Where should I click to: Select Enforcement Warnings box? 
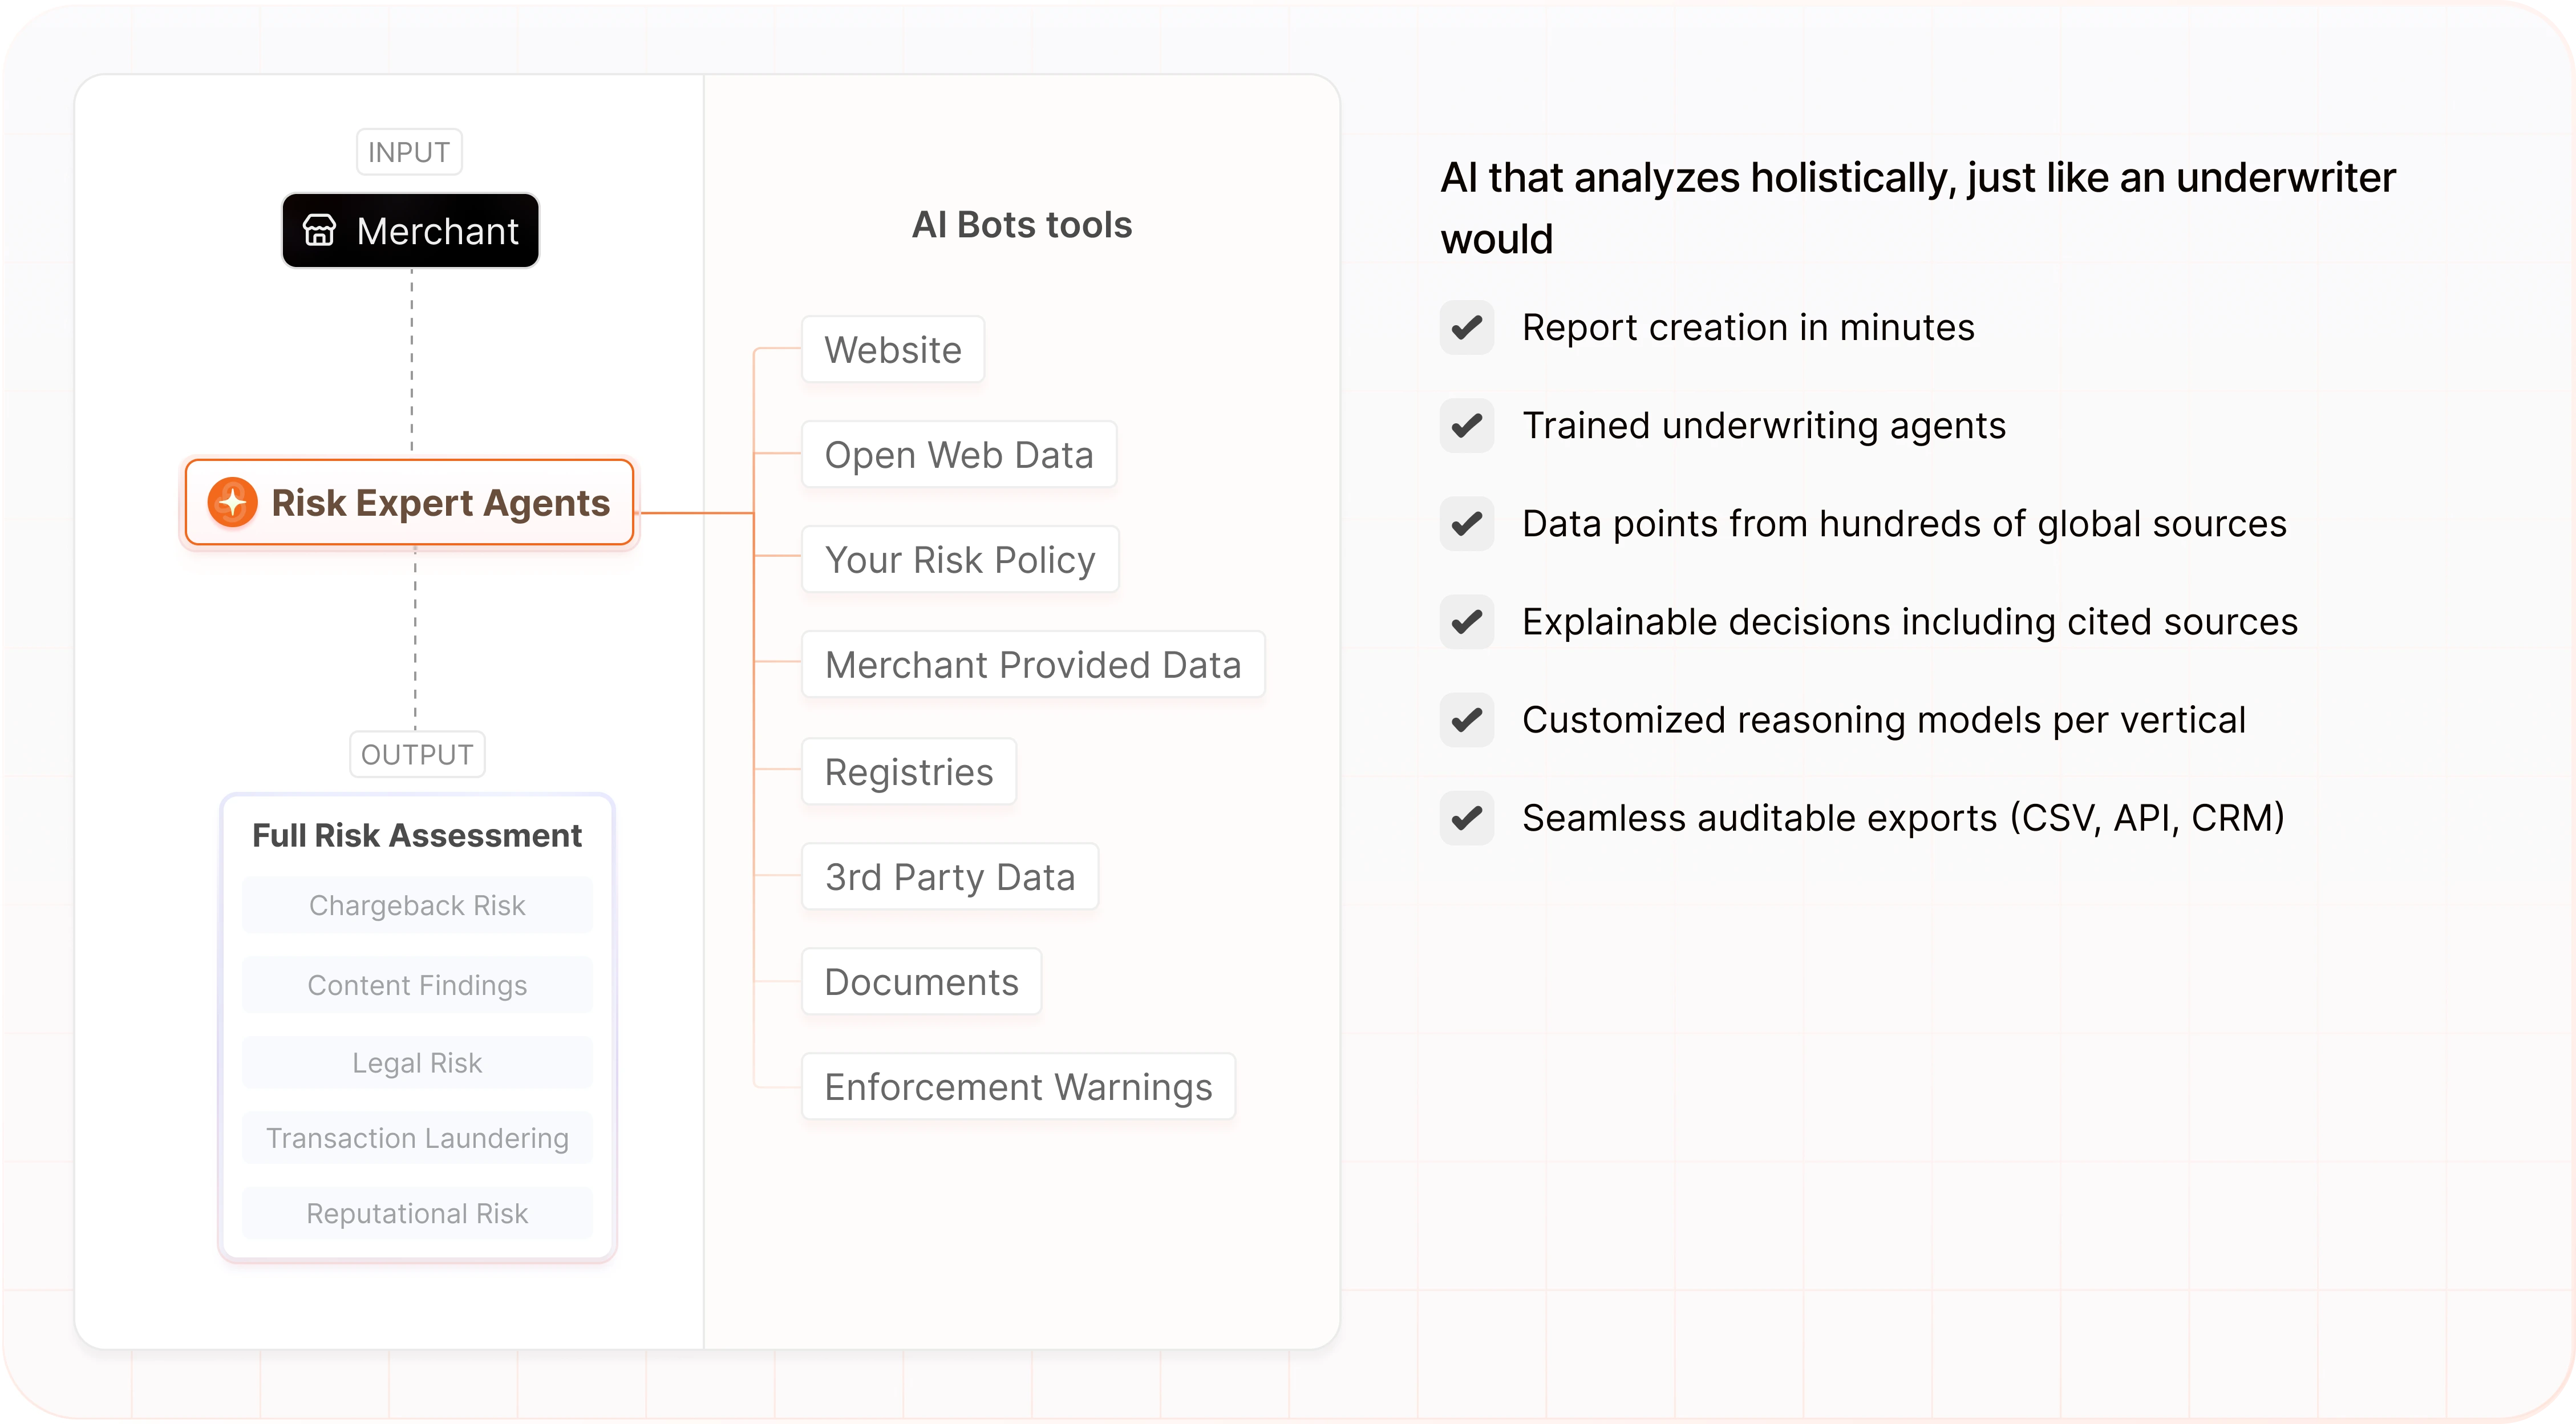tap(1018, 1086)
